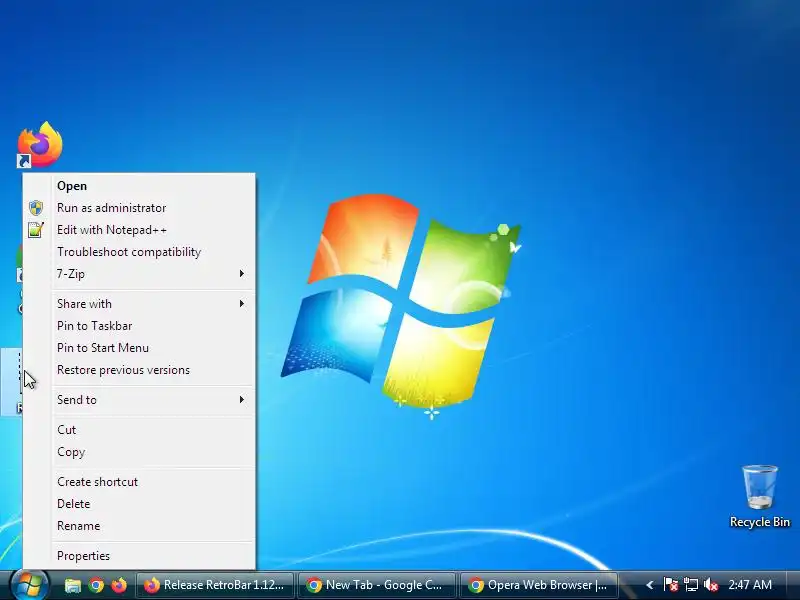Launch Firefox from quick launch

pyautogui.click(x=119, y=585)
